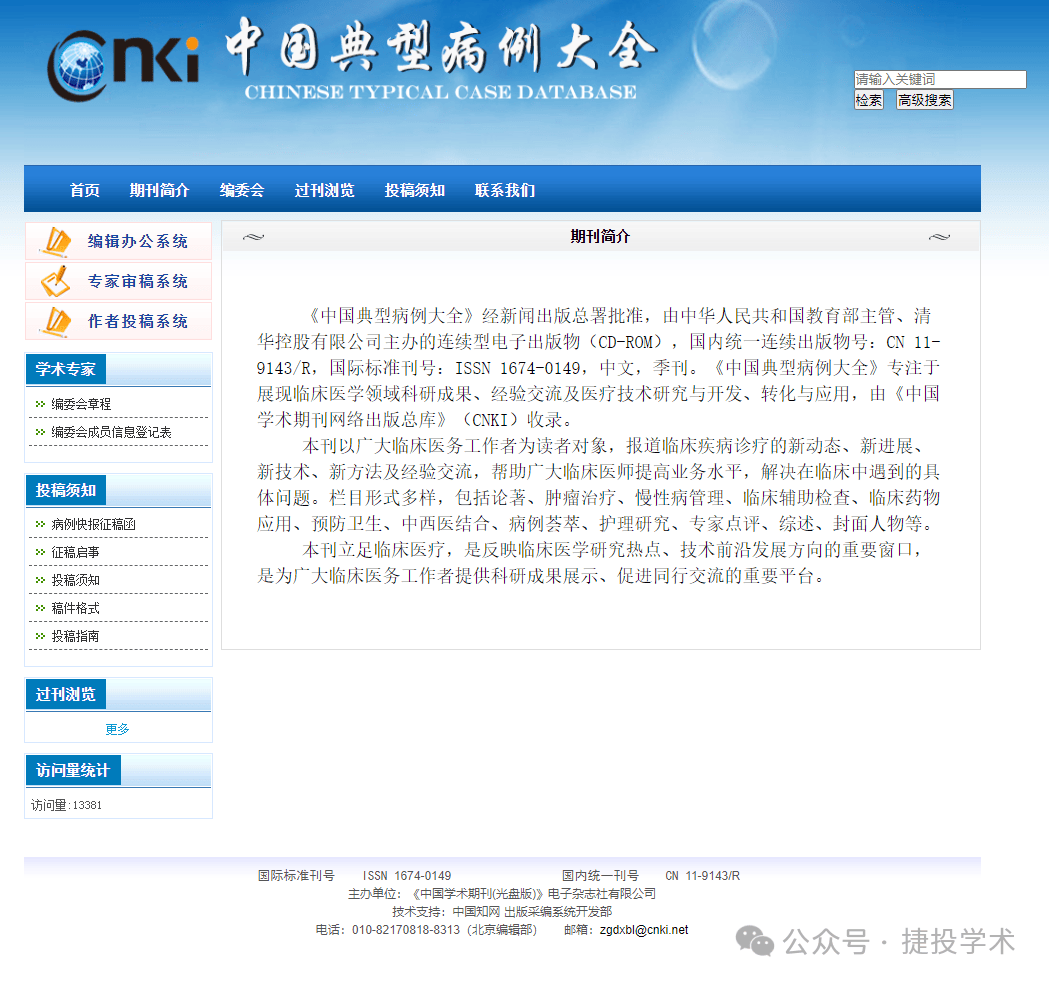Viewport: 1049px width, 984px height.
Task: Click 更多 under 过刊浏览
Action: 117,729
